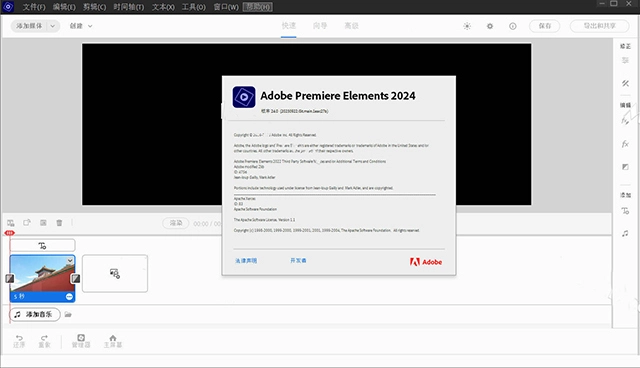Image resolution: width=640 pixels, height=368 pixels.
Task: Open the 开发者 link in About dialog
Action: tap(298, 261)
